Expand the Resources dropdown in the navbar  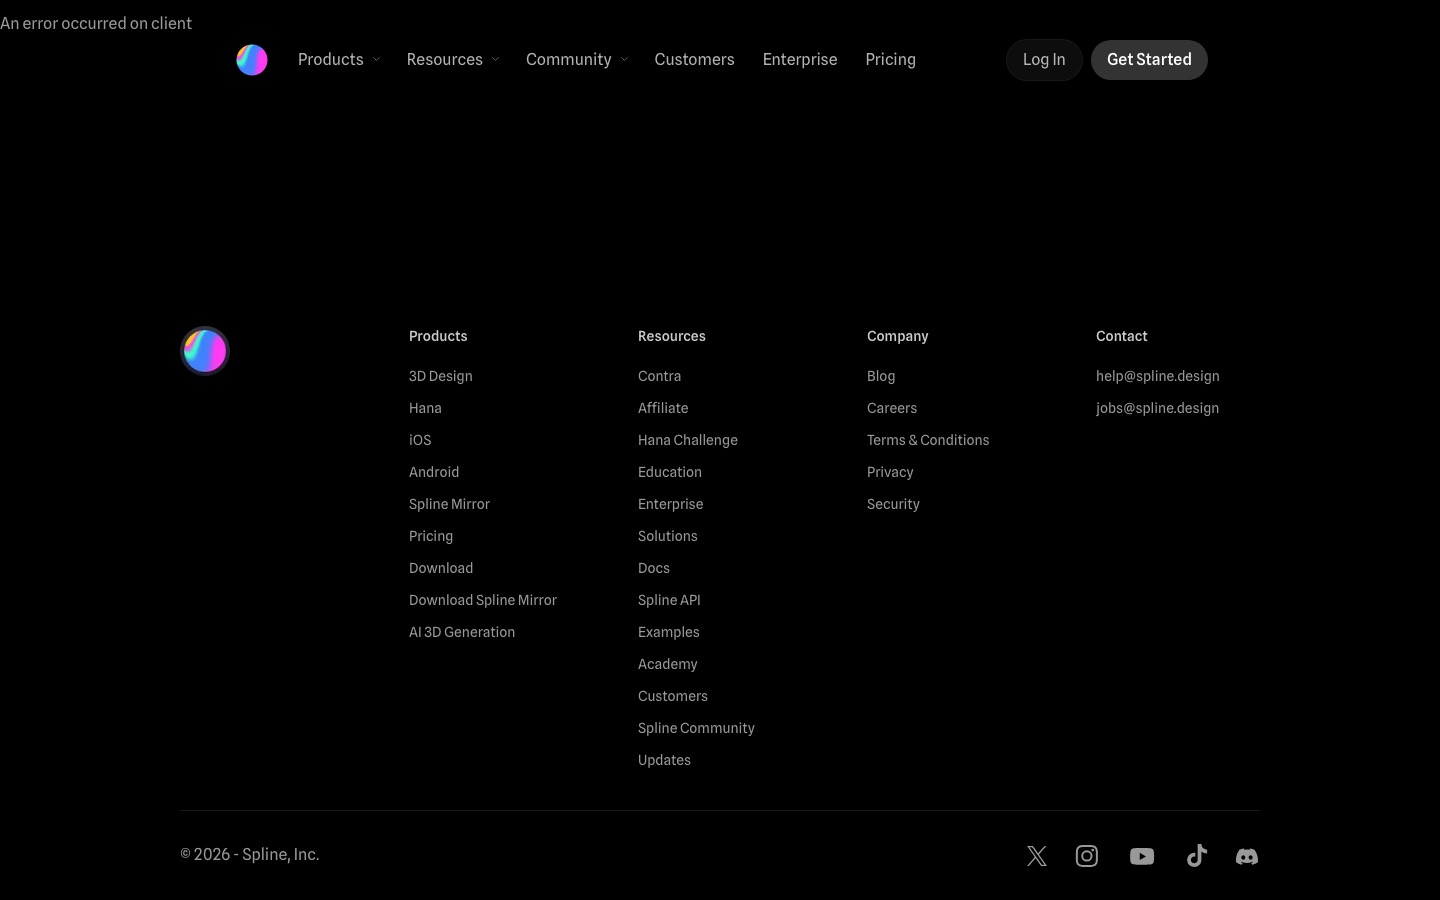(453, 60)
